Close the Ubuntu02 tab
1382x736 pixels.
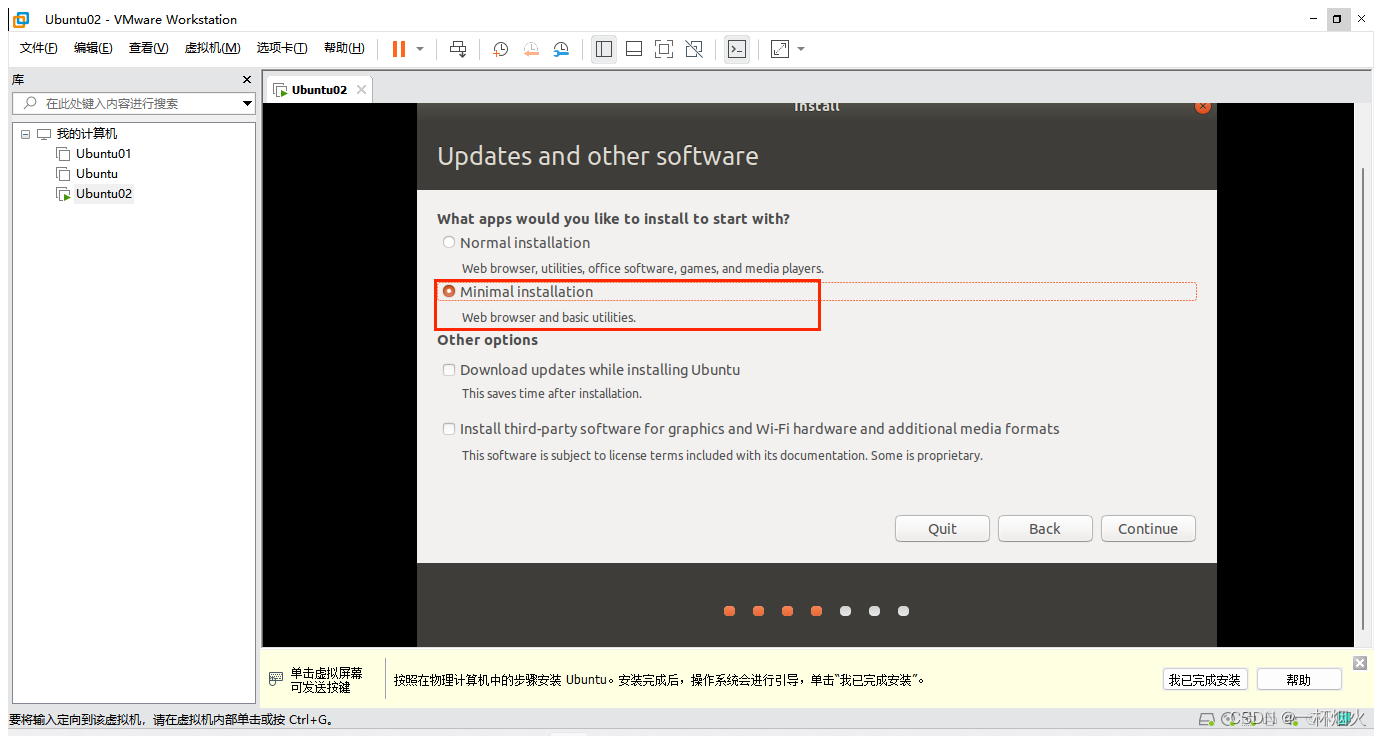(362, 90)
